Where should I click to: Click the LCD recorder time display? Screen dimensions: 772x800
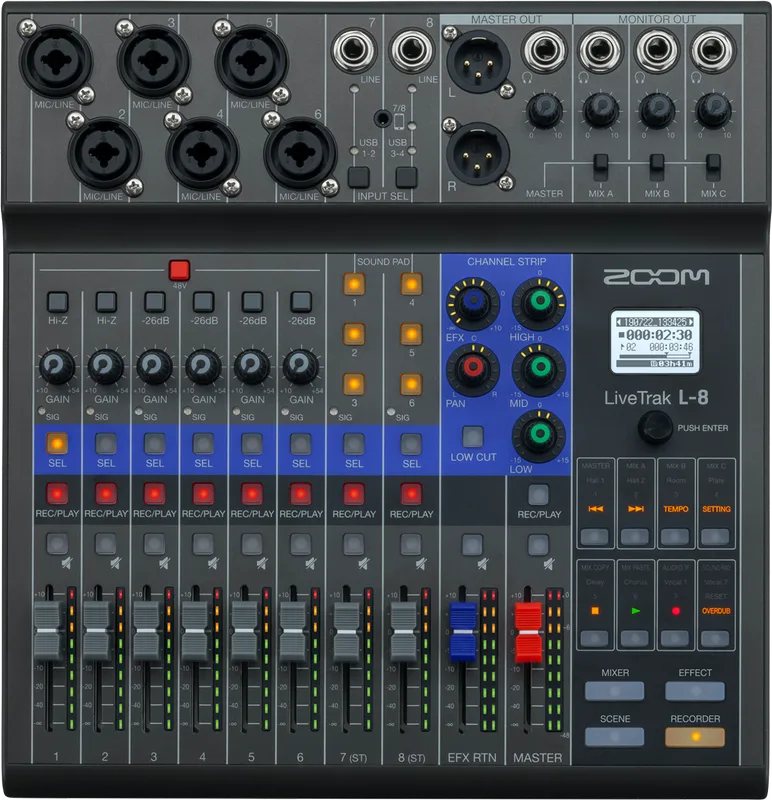[655, 341]
